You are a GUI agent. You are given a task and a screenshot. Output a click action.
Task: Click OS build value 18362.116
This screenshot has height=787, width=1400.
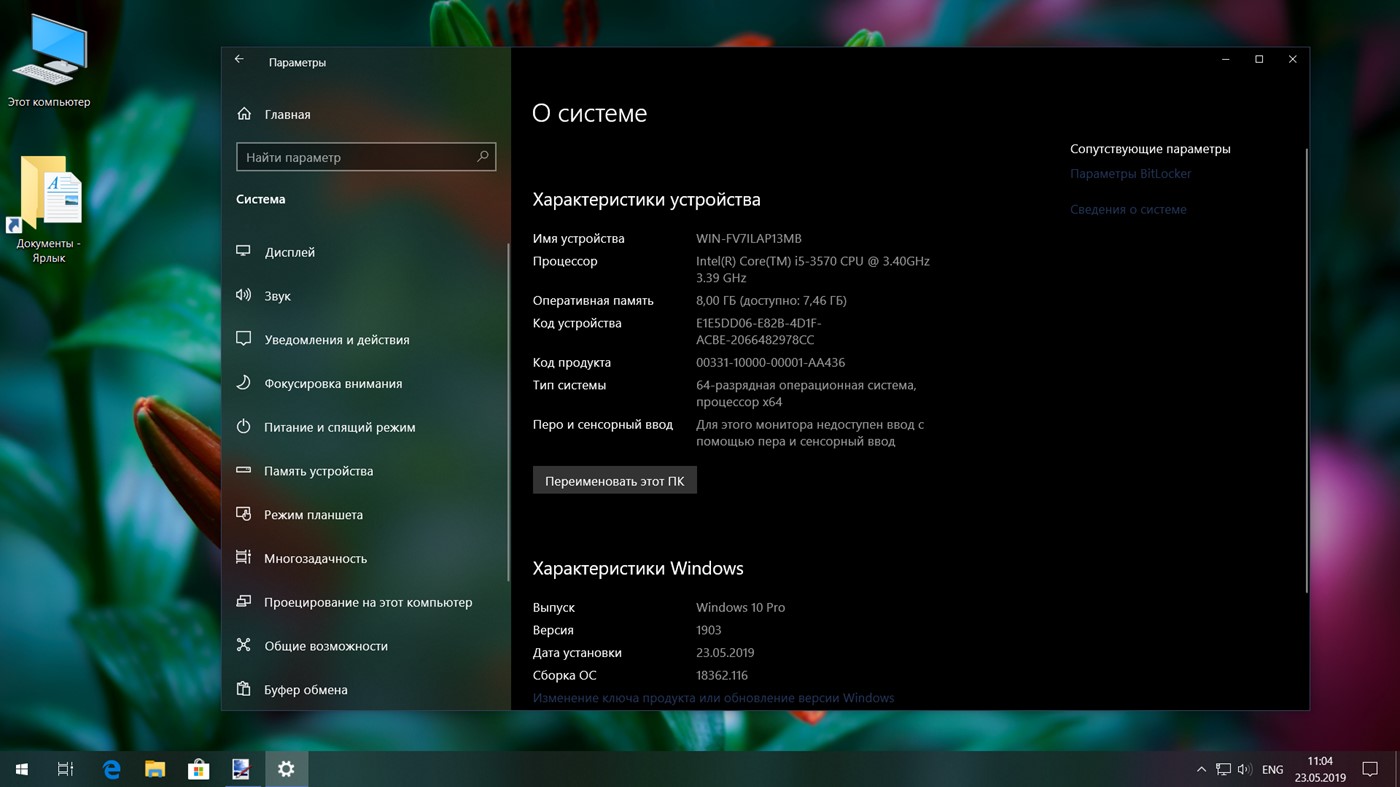pos(721,676)
